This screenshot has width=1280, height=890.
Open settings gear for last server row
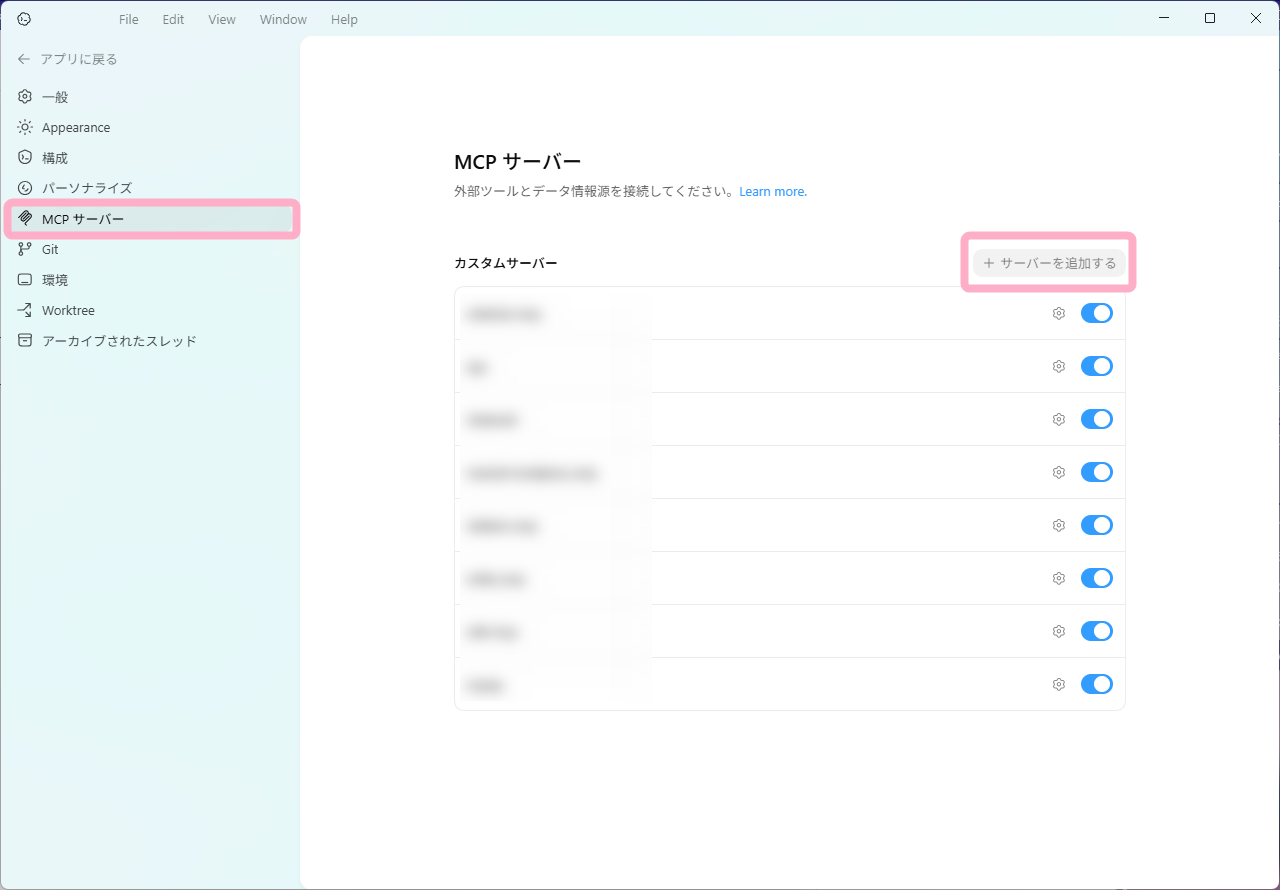pos(1058,684)
